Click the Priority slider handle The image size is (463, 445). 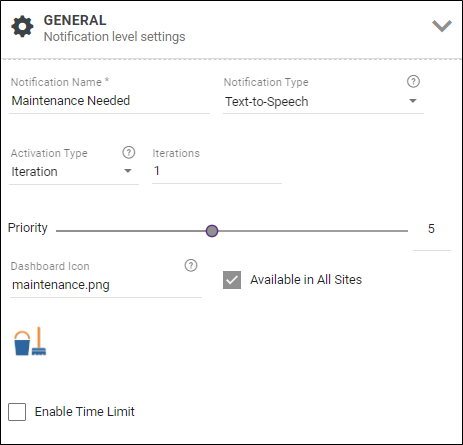coord(212,231)
